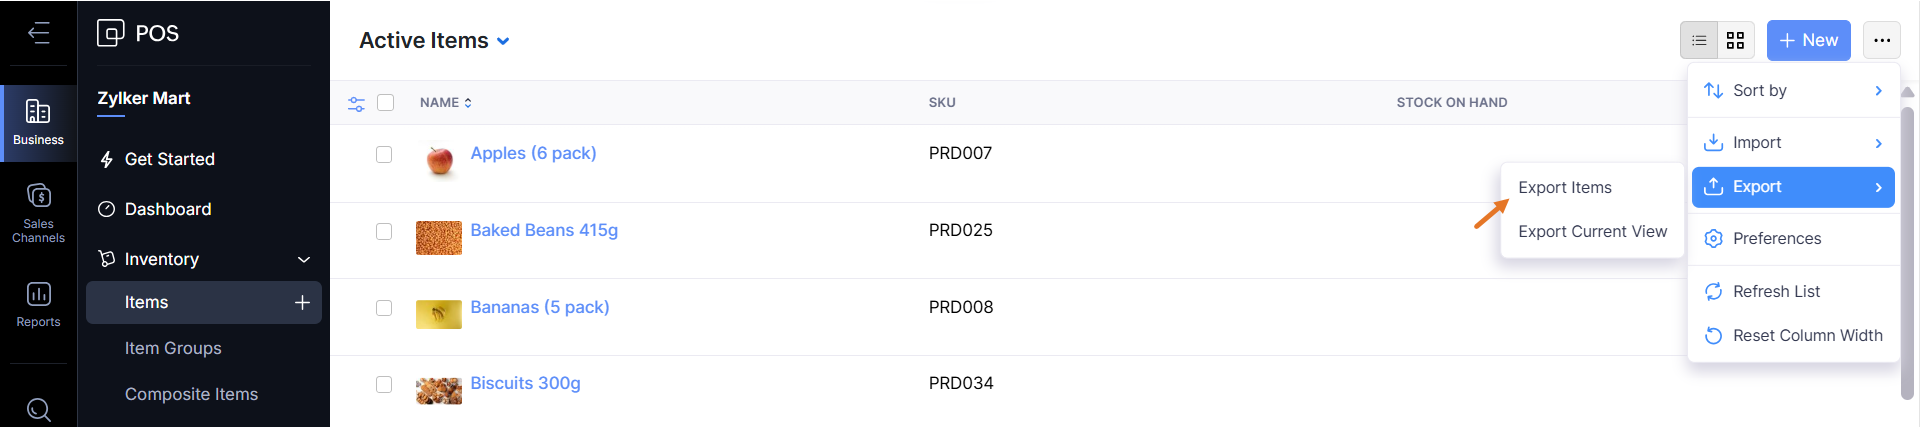Viewport: 1920px width, 427px height.
Task: Switch to grid view icon
Action: click(x=1735, y=41)
